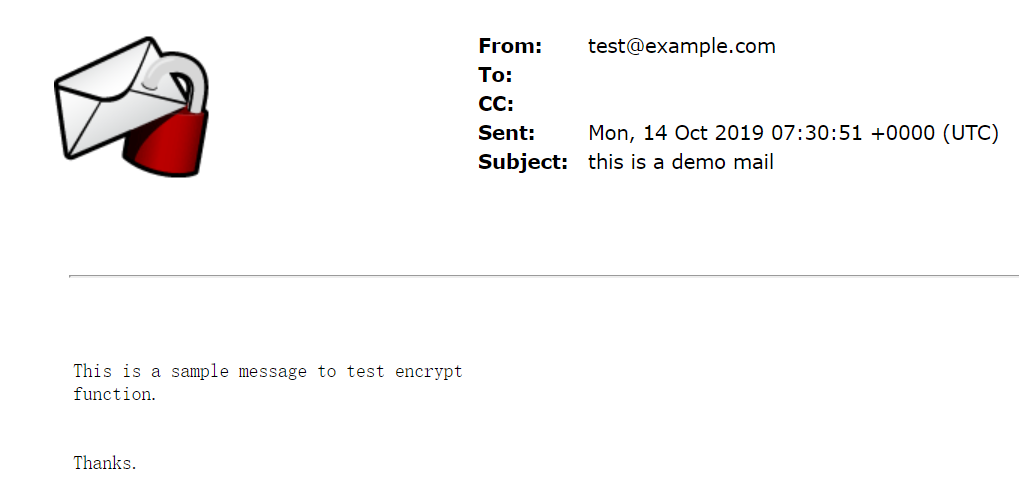Open the test@example.com sender address
Screen dimensions: 1019x489
coord(681,46)
